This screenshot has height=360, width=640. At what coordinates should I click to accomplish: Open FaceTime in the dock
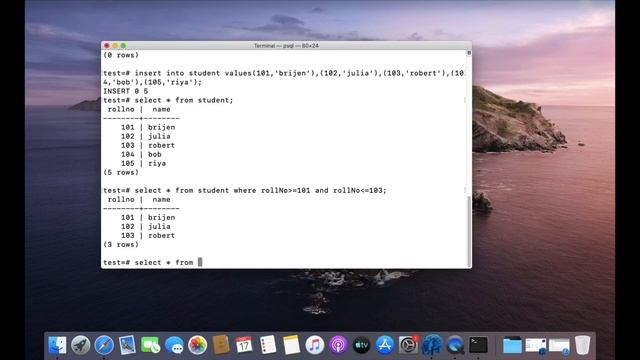151,345
